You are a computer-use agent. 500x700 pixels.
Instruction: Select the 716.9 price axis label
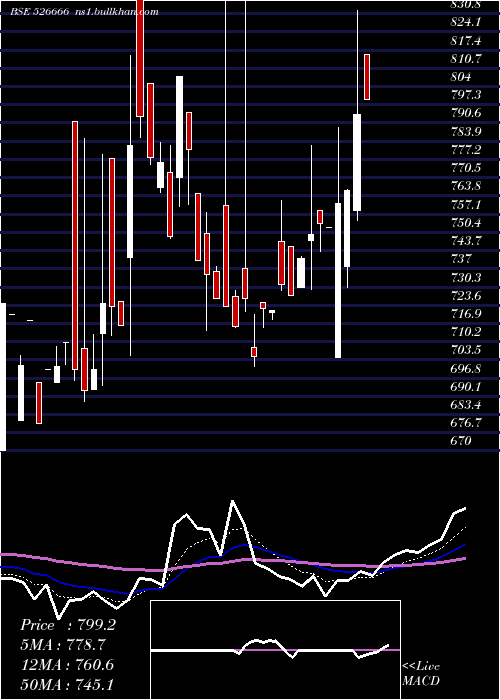click(x=466, y=313)
